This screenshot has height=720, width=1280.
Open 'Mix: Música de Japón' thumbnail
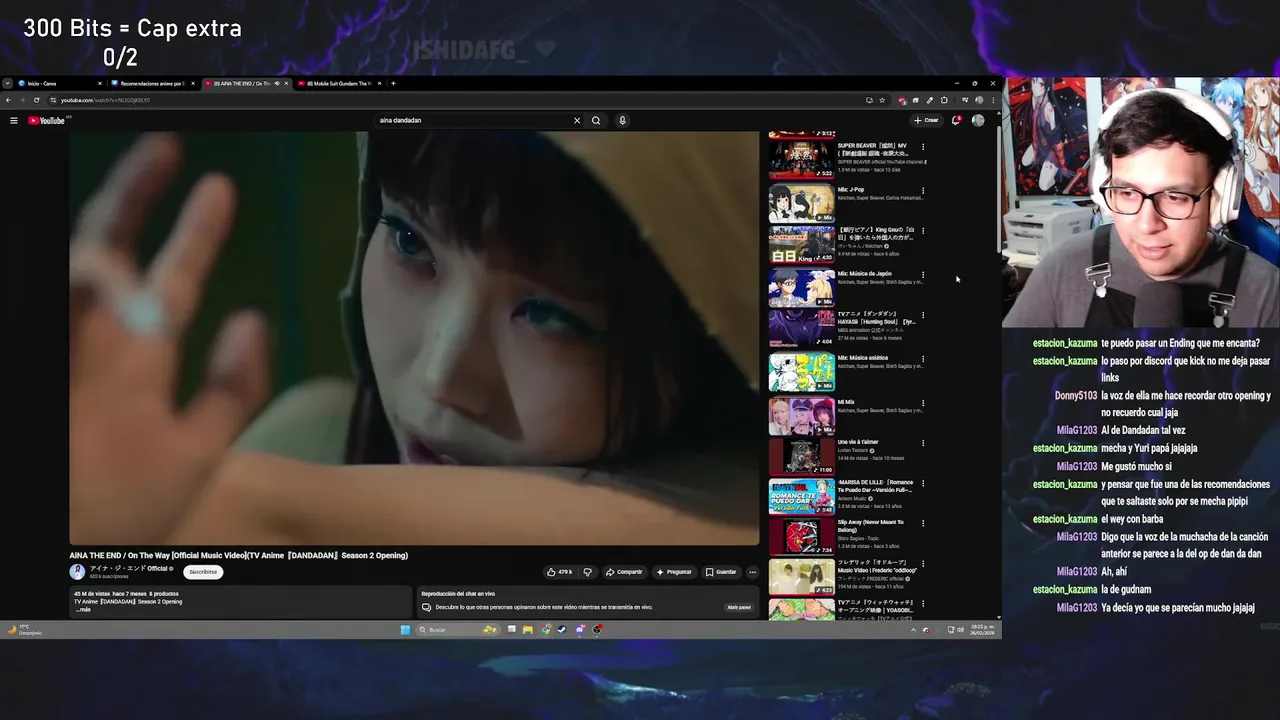(x=801, y=288)
